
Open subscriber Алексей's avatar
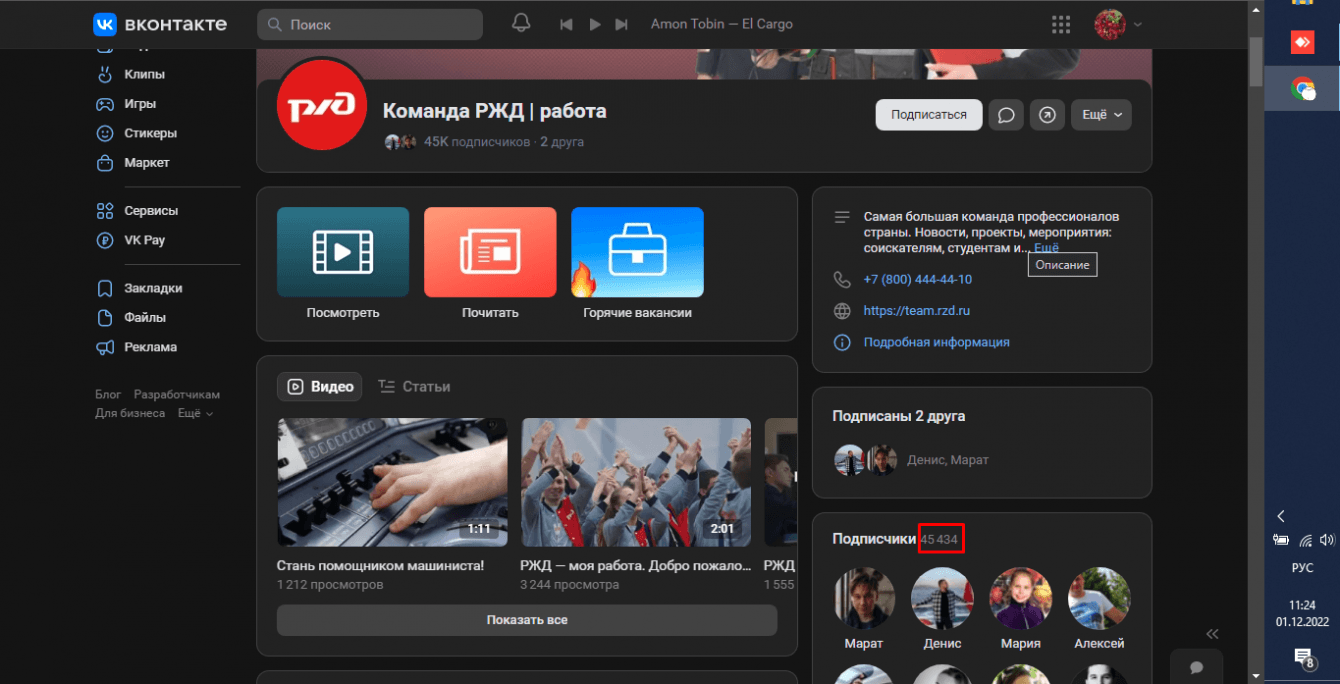coord(1099,598)
